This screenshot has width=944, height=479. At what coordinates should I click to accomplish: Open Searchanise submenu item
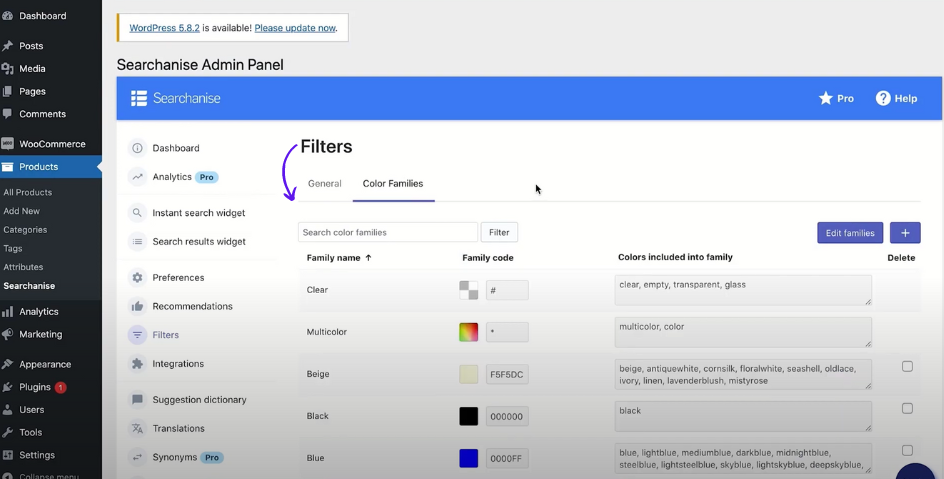(29, 286)
